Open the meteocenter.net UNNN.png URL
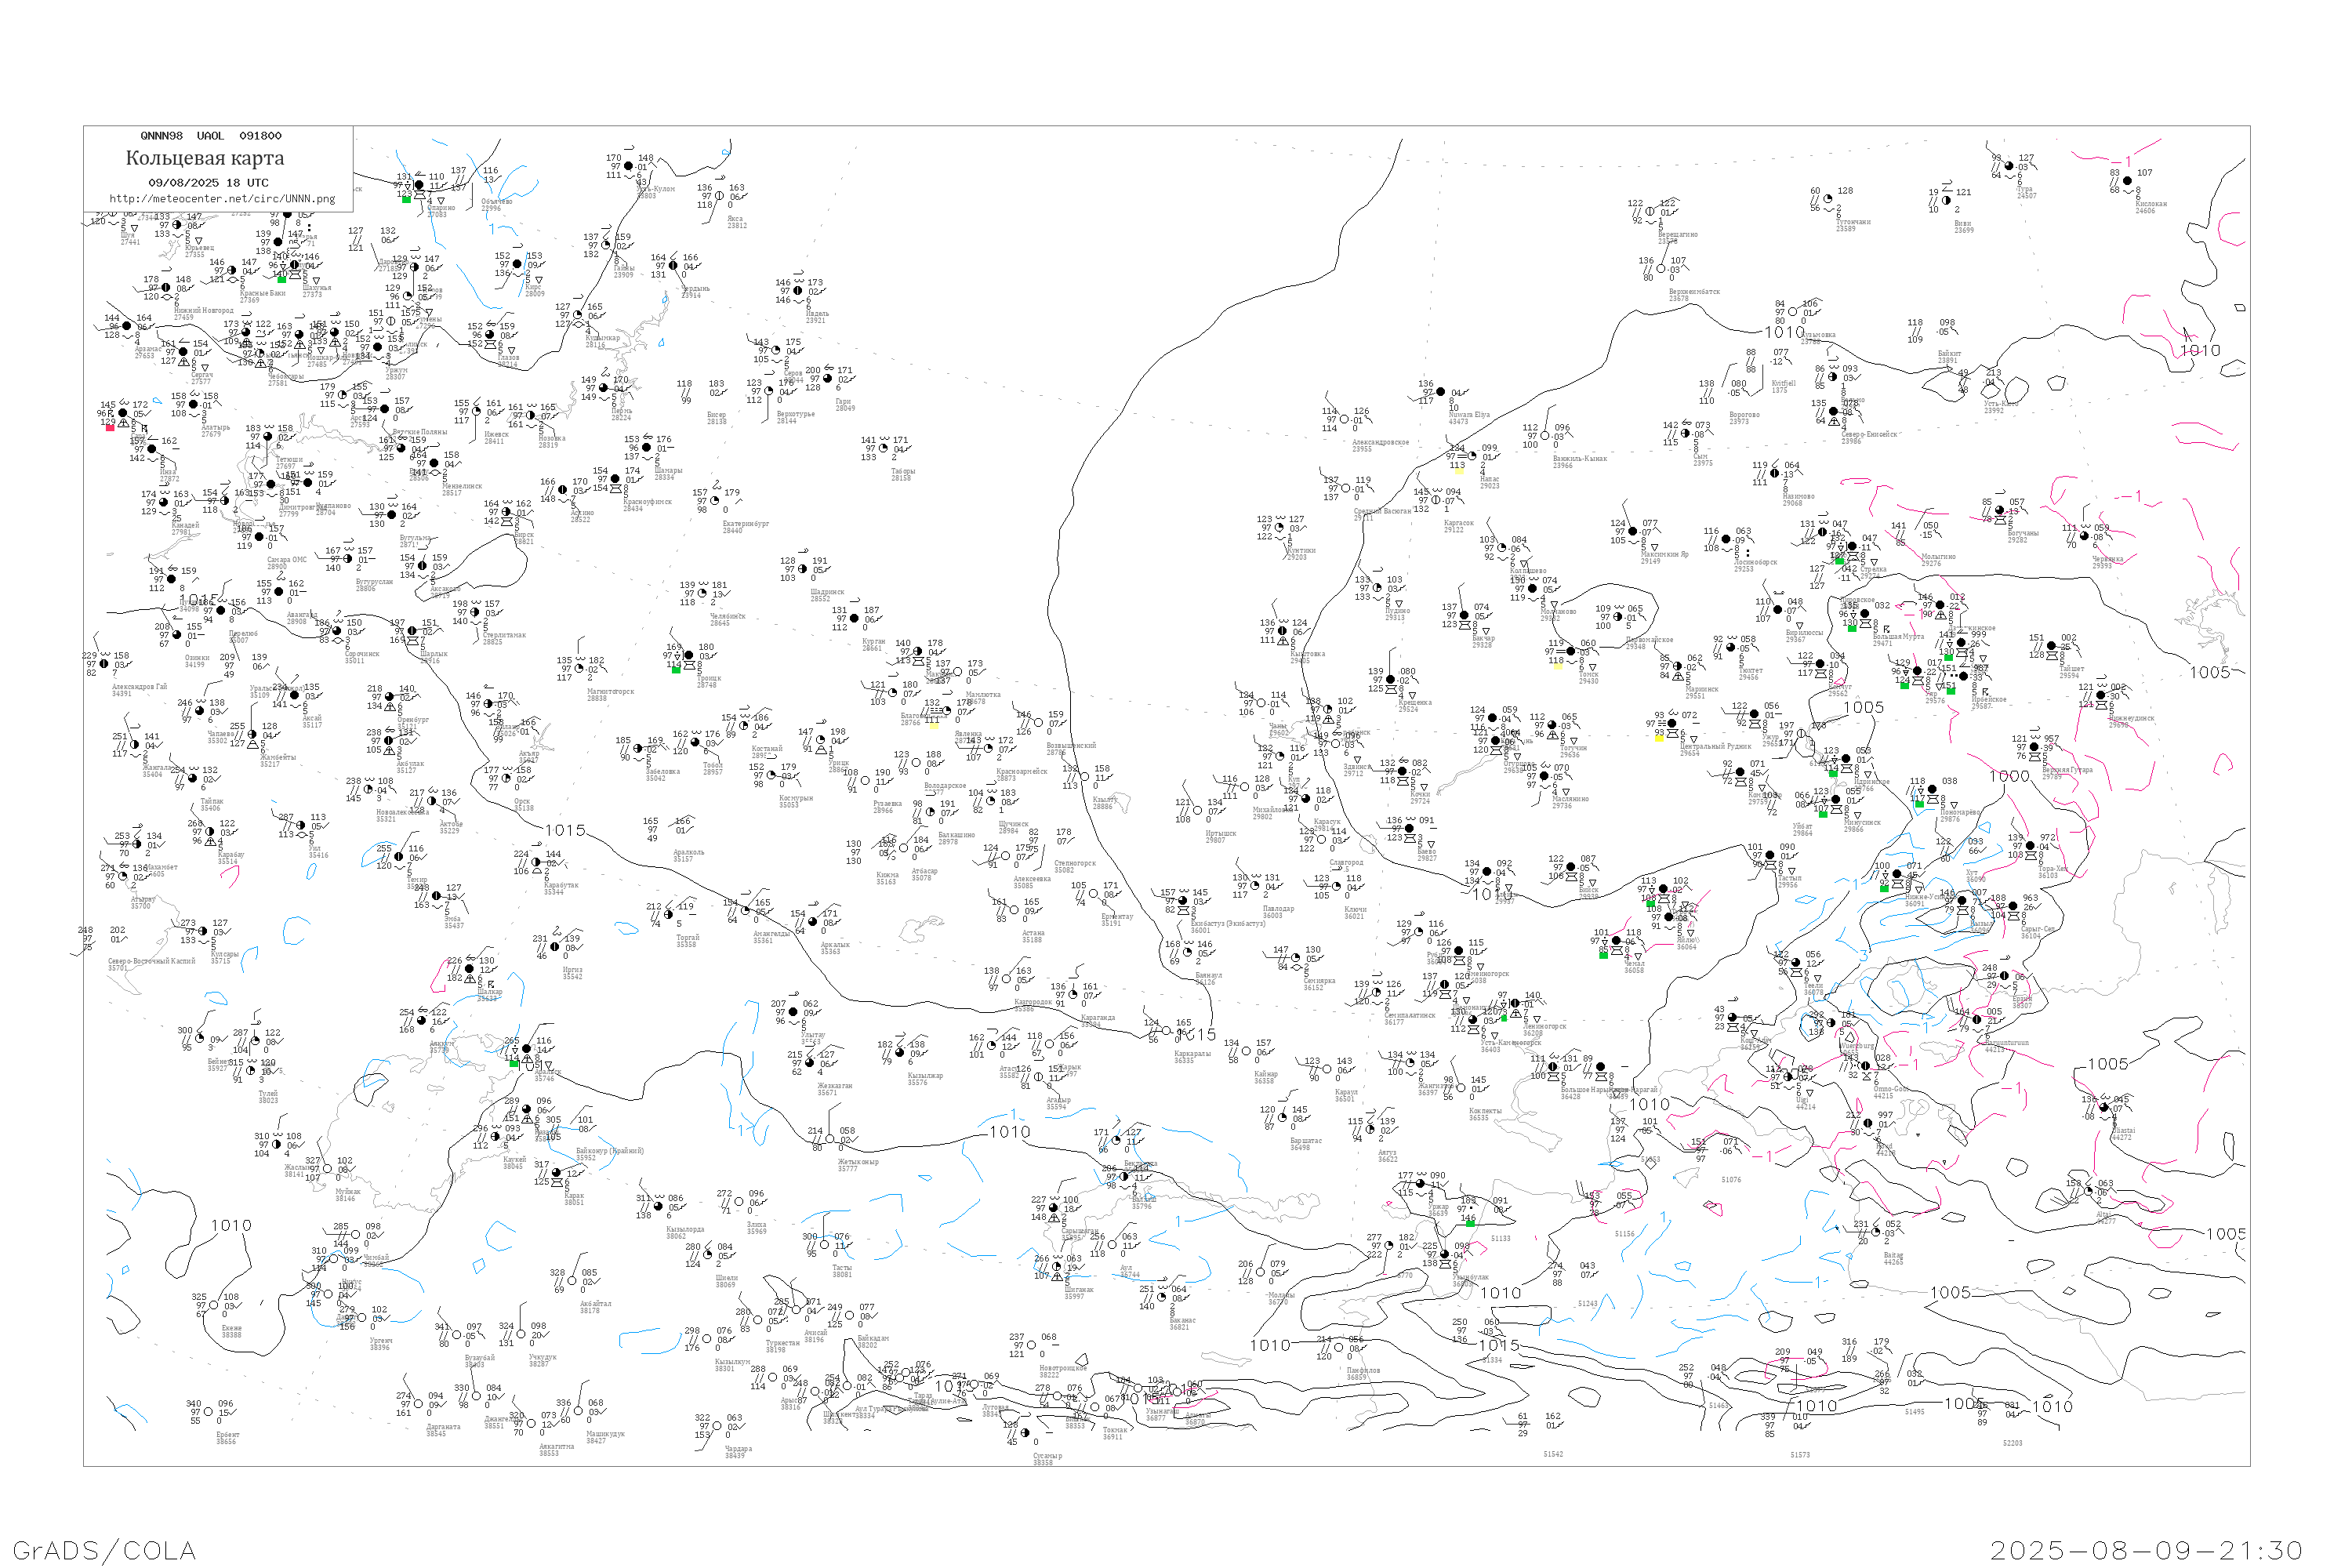Image resolution: width=2352 pixels, height=1568 pixels. 221,199
